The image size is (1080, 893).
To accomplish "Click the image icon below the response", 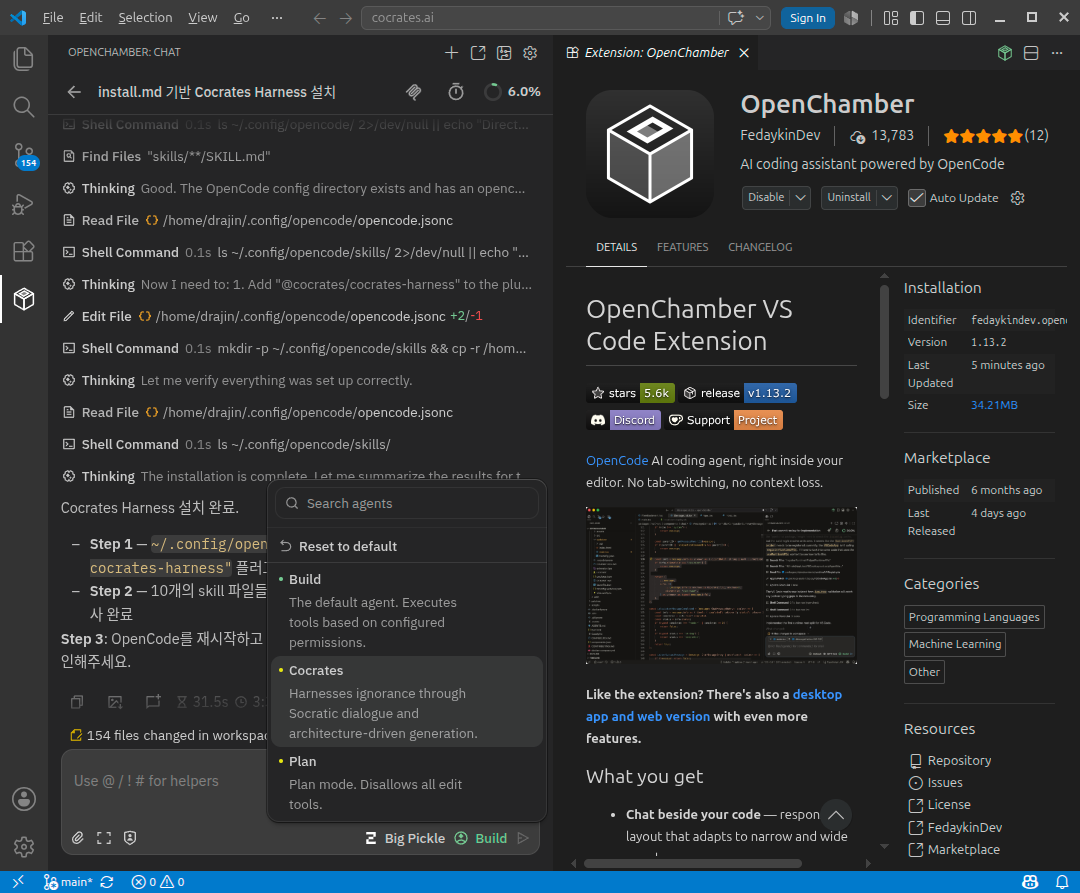I will pos(115,702).
